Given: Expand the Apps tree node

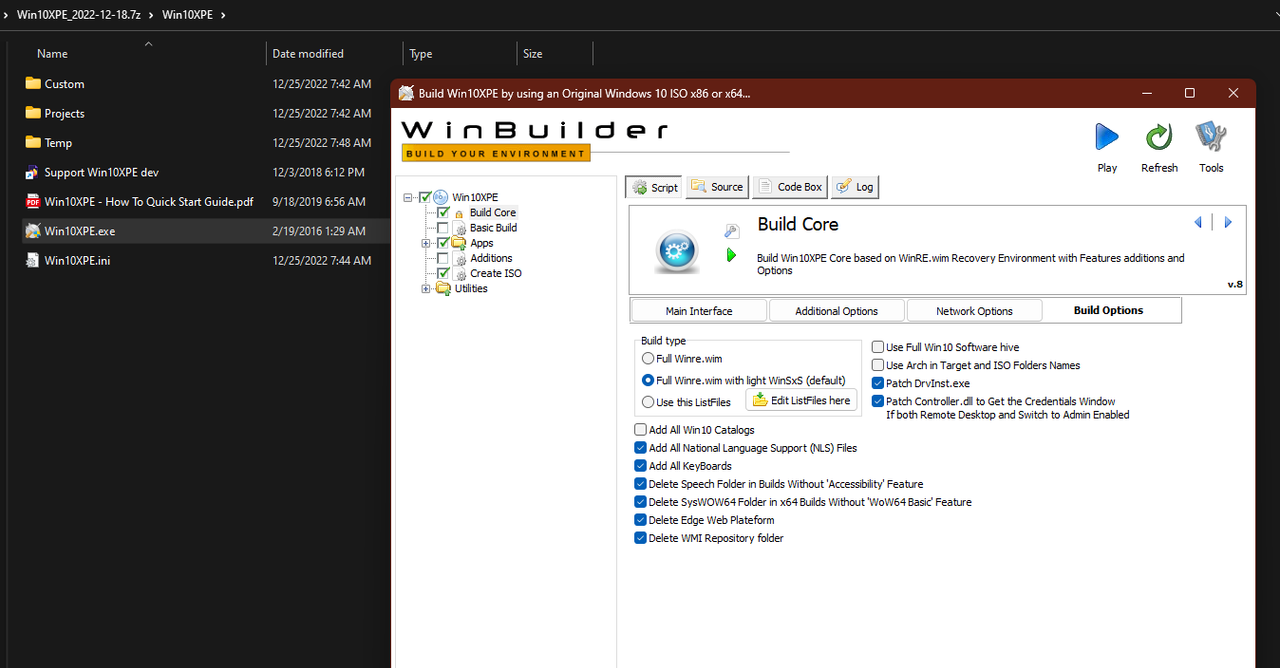Looking at the screenshot, I should [426, 243].
